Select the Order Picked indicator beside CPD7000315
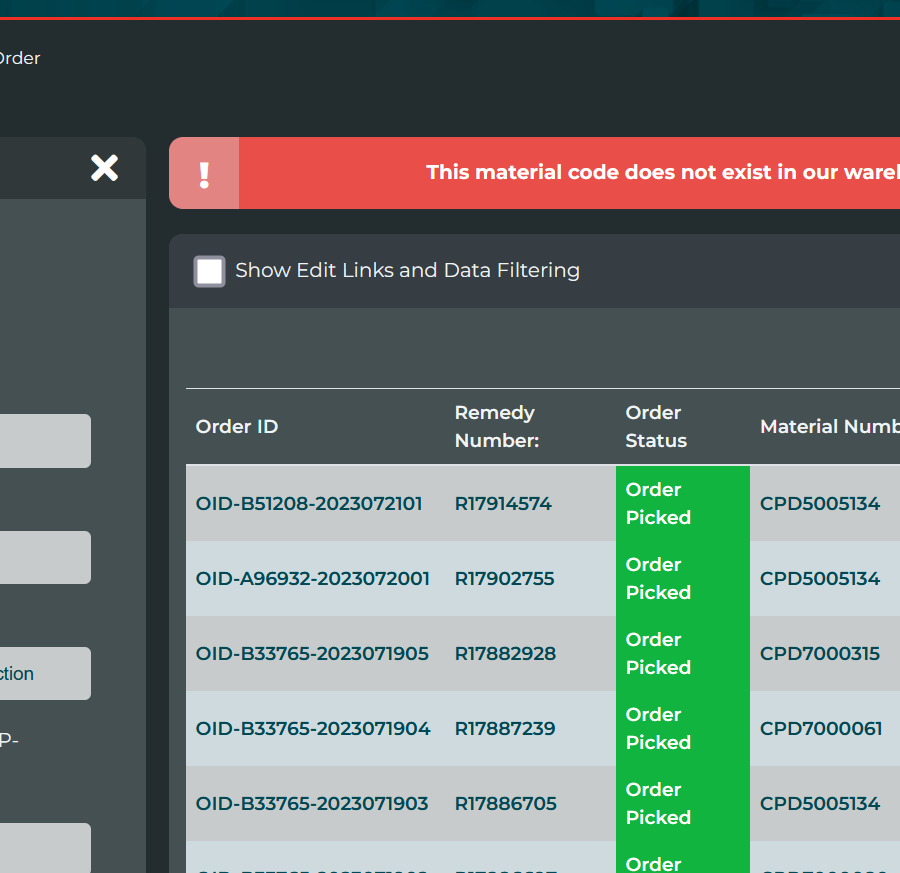 682,653
